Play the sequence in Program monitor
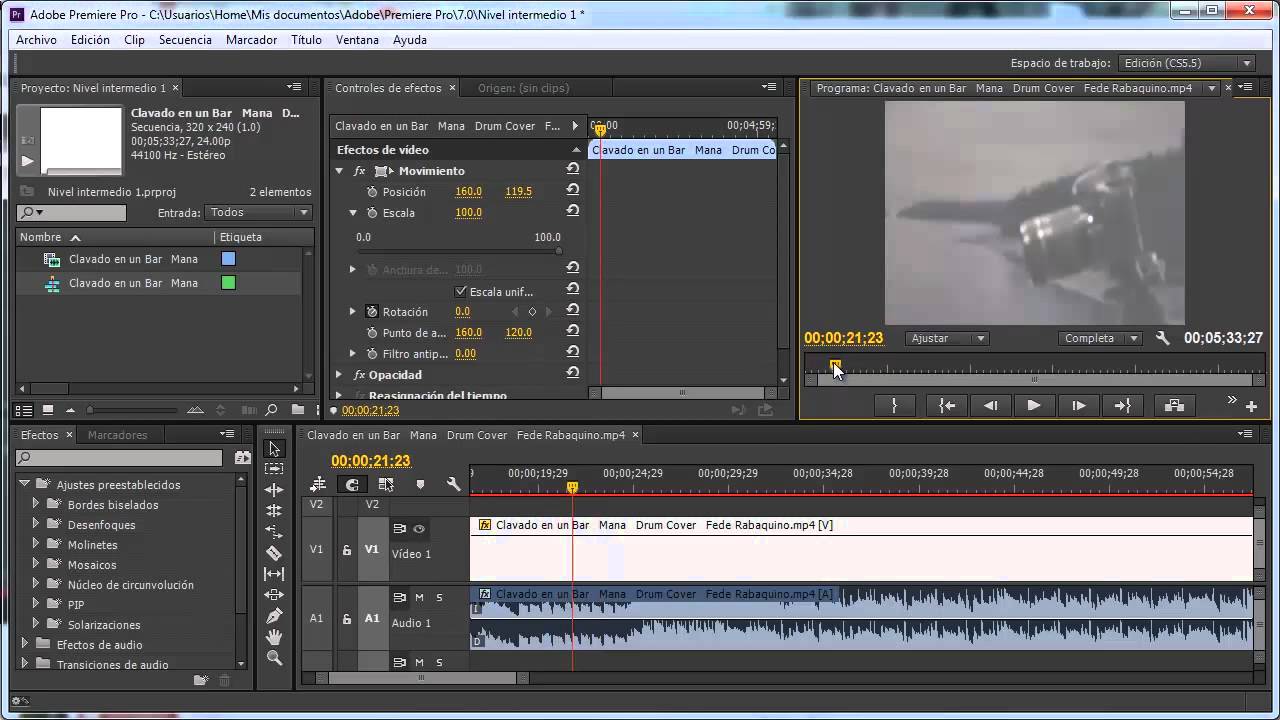The image size is (1280, 720). pos(1034,405)
